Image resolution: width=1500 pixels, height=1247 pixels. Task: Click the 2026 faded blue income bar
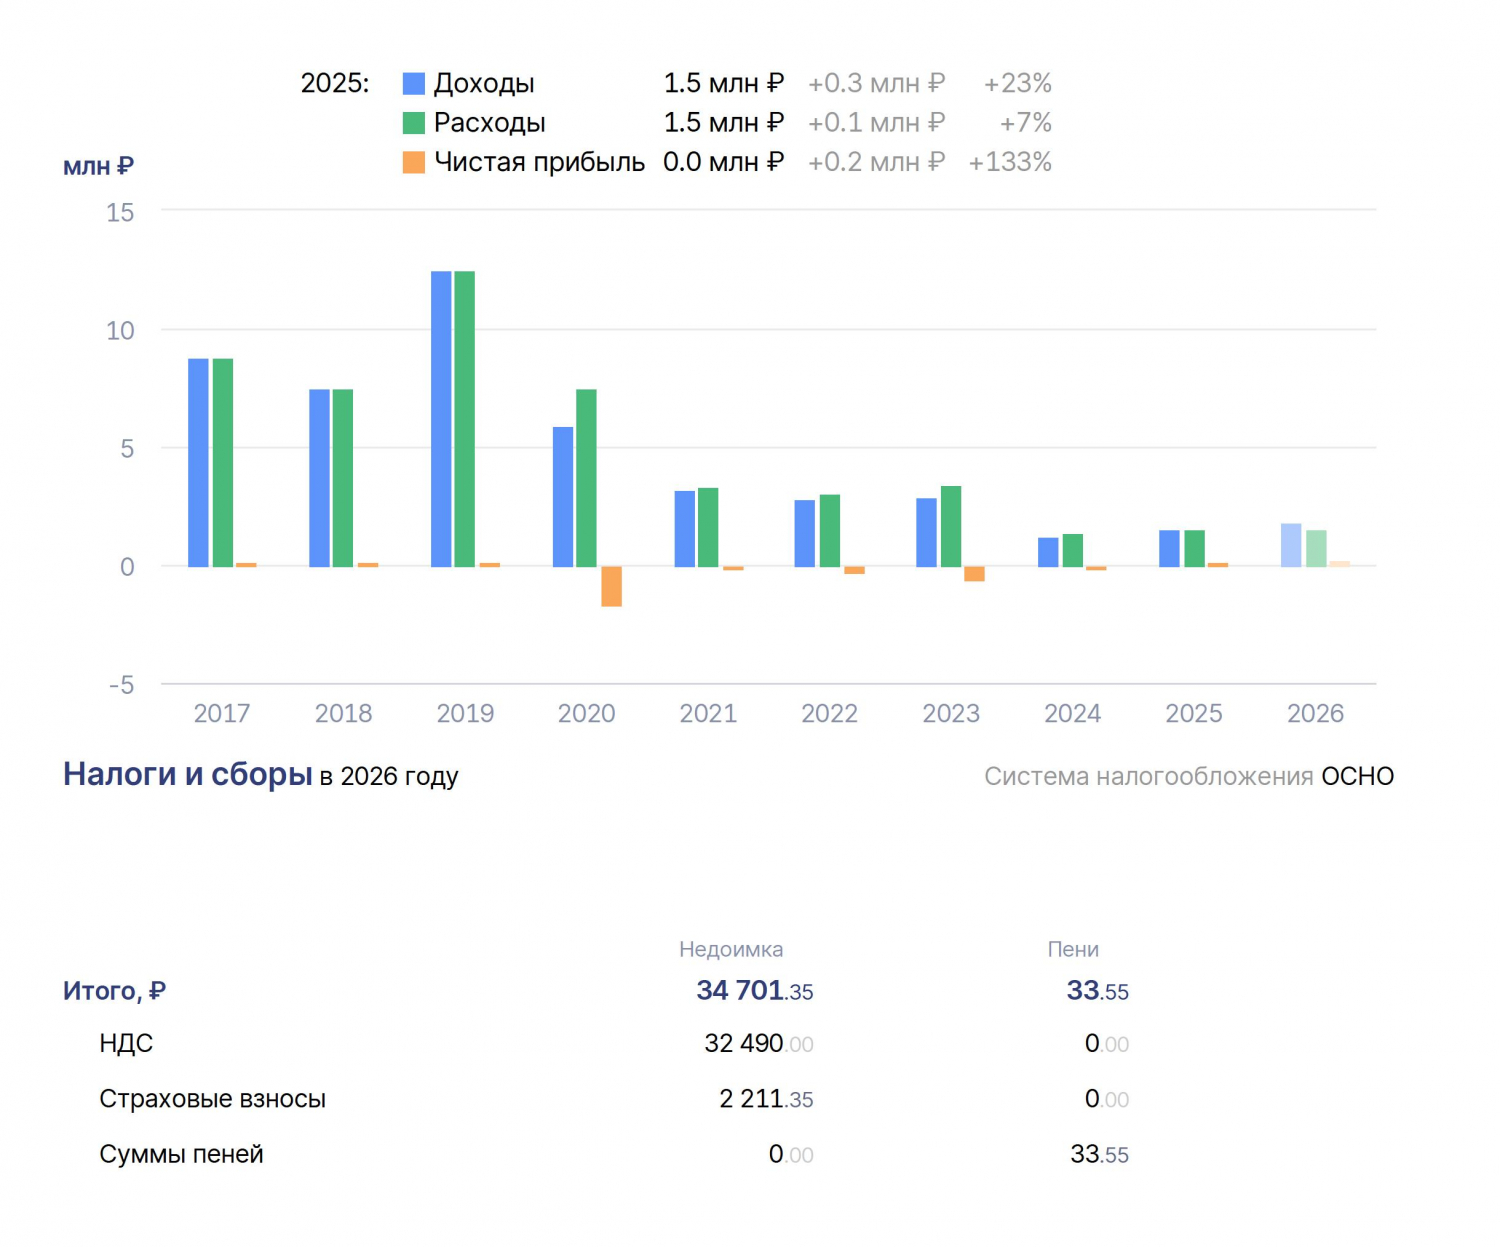point(1291,546)
